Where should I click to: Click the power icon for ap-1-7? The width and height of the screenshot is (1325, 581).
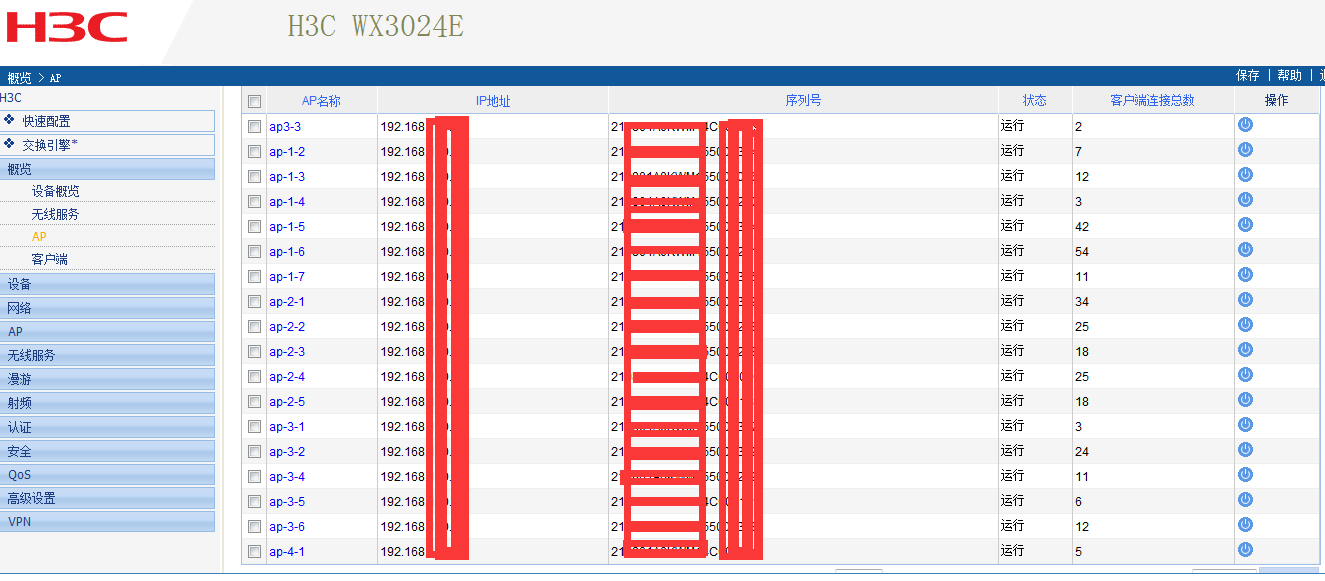pos(1245,275)
